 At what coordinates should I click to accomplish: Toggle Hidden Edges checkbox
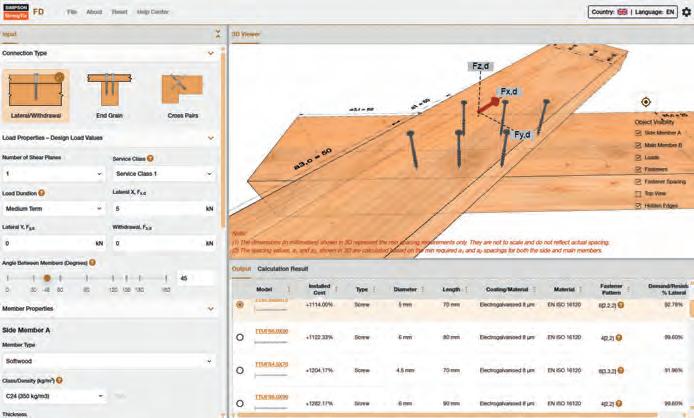point(638,205)
